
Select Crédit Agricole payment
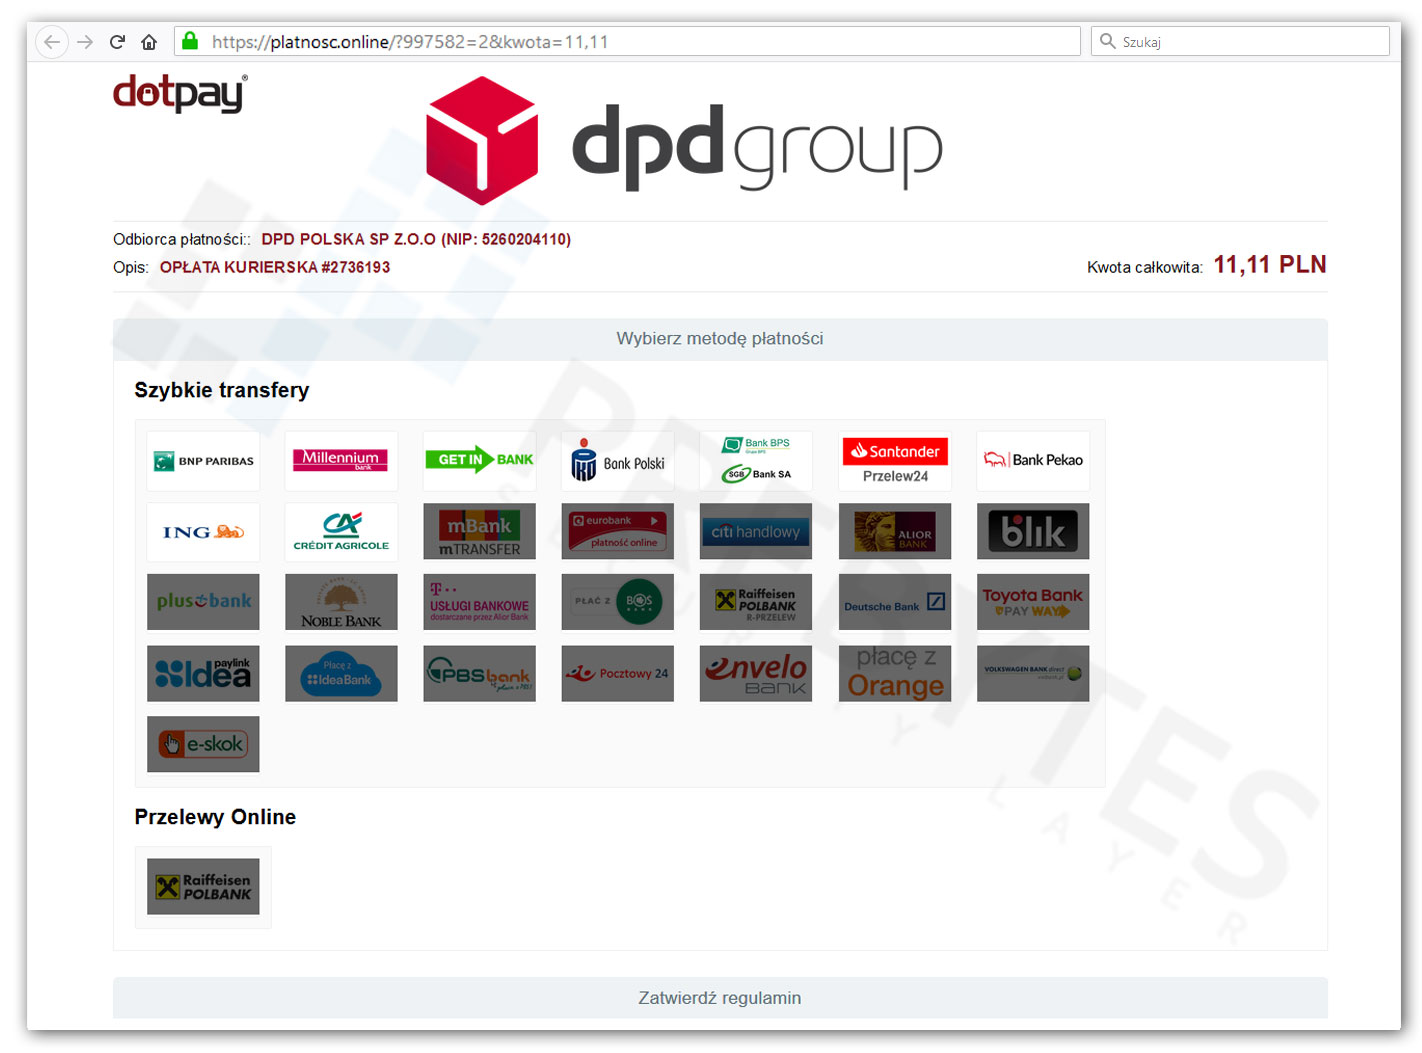point(341,532)
